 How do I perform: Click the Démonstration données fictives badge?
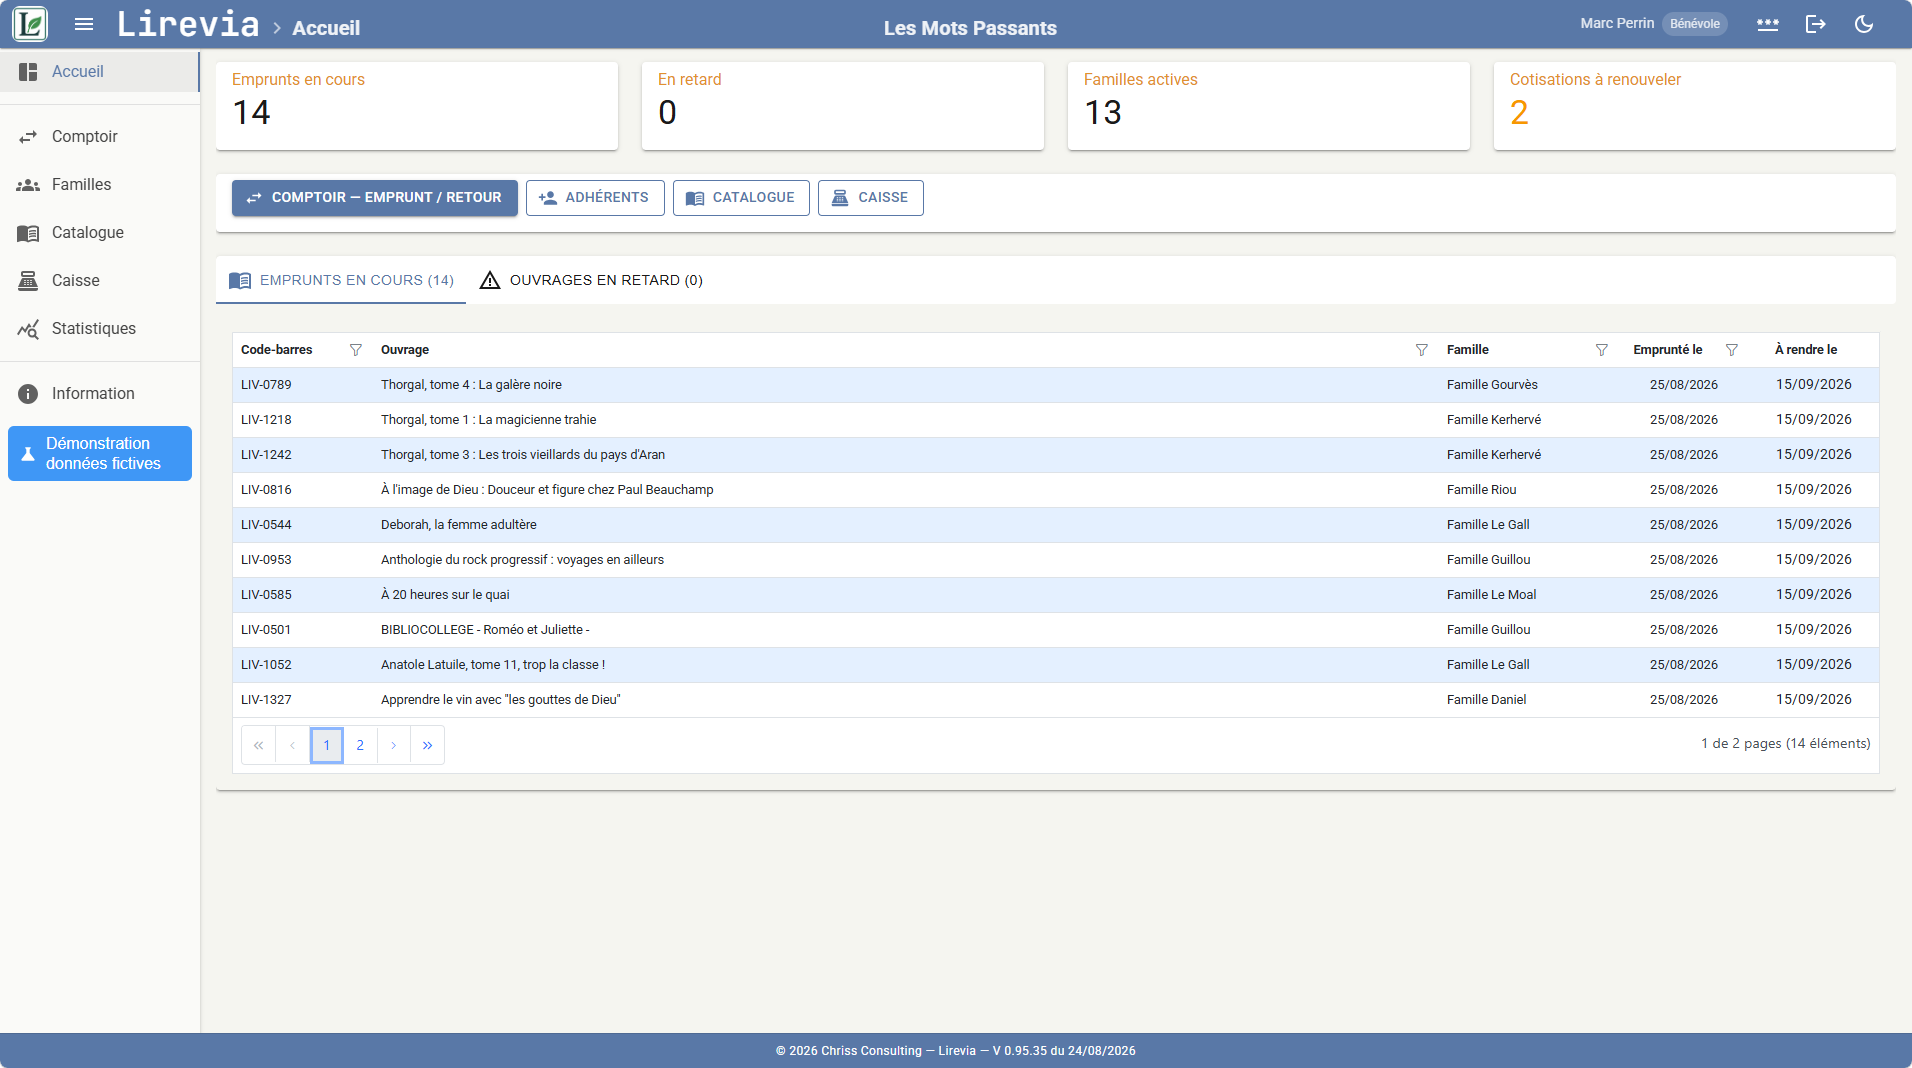100,454
